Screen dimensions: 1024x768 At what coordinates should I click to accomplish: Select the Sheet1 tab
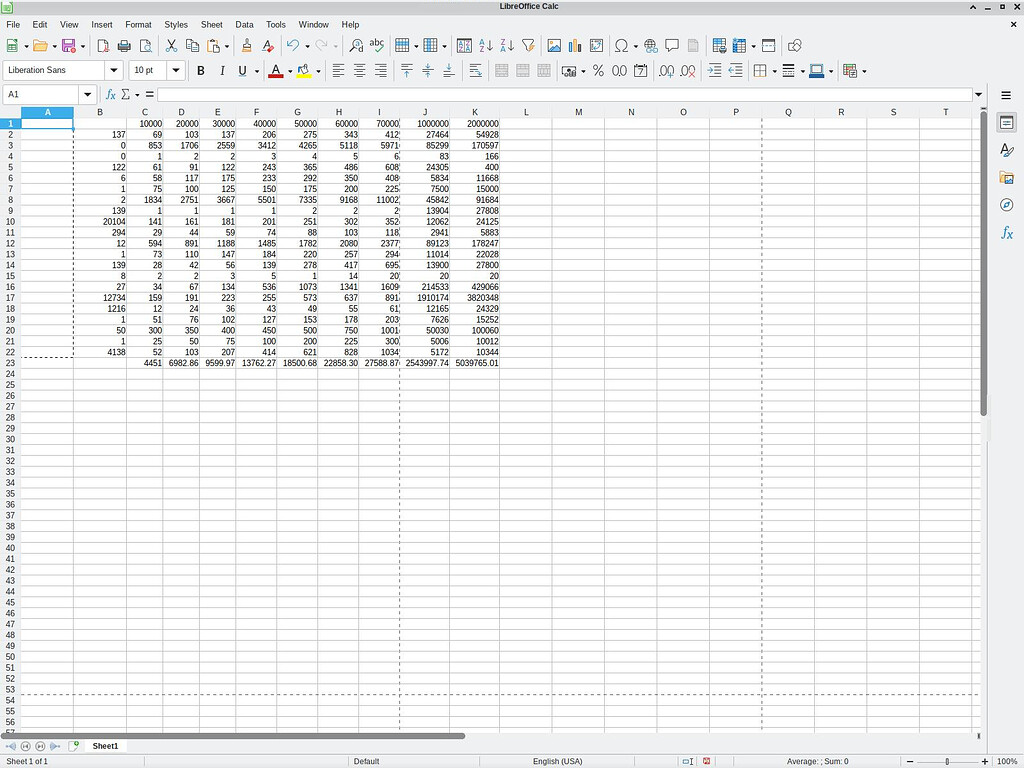[x=105, y=746]
